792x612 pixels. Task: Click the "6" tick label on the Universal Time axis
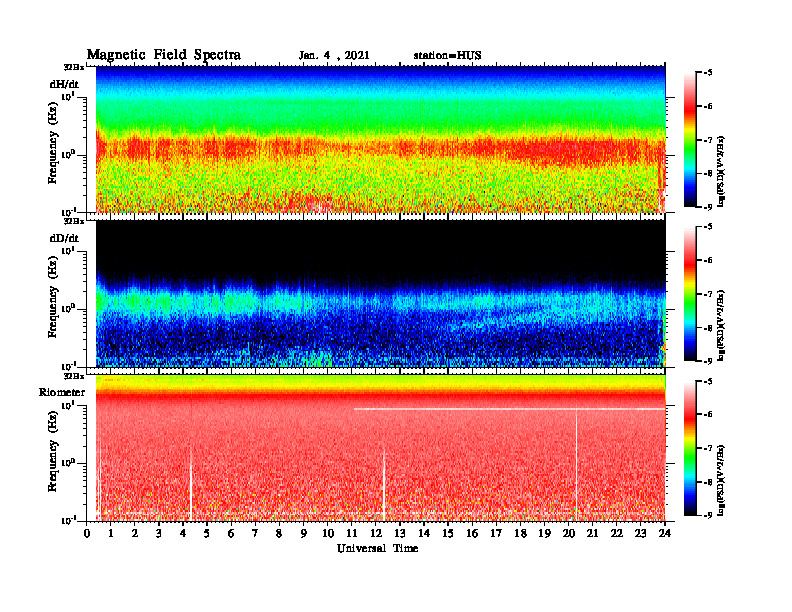click(231, 534)
